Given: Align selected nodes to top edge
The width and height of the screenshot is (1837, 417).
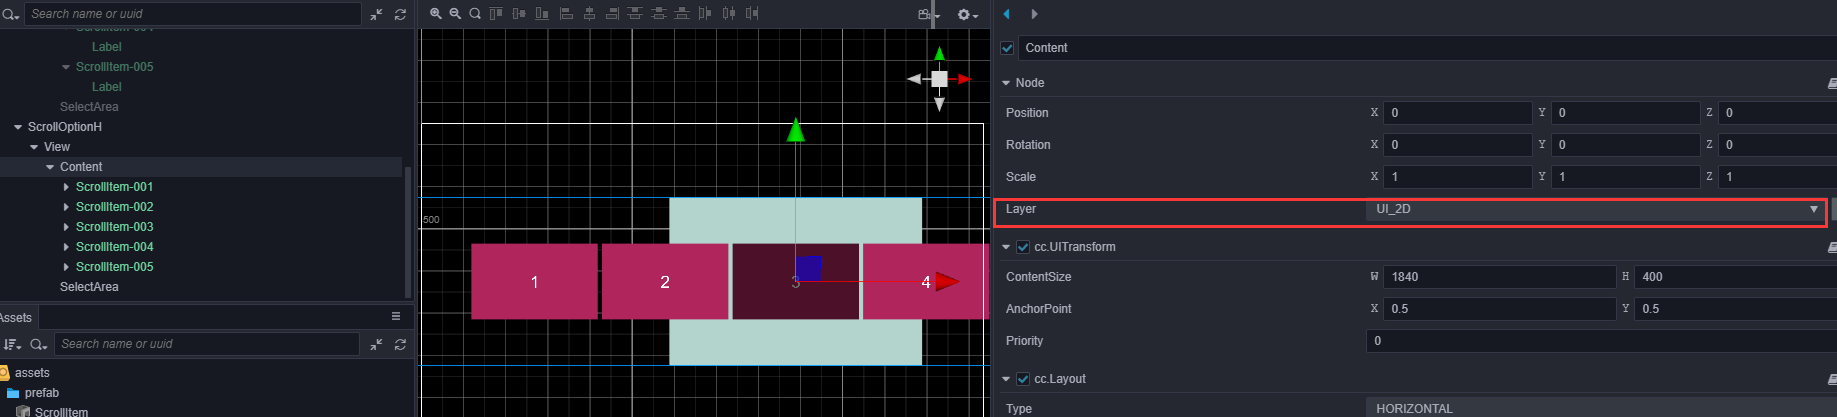Looking at the screenshot, I should pos(496,14).
